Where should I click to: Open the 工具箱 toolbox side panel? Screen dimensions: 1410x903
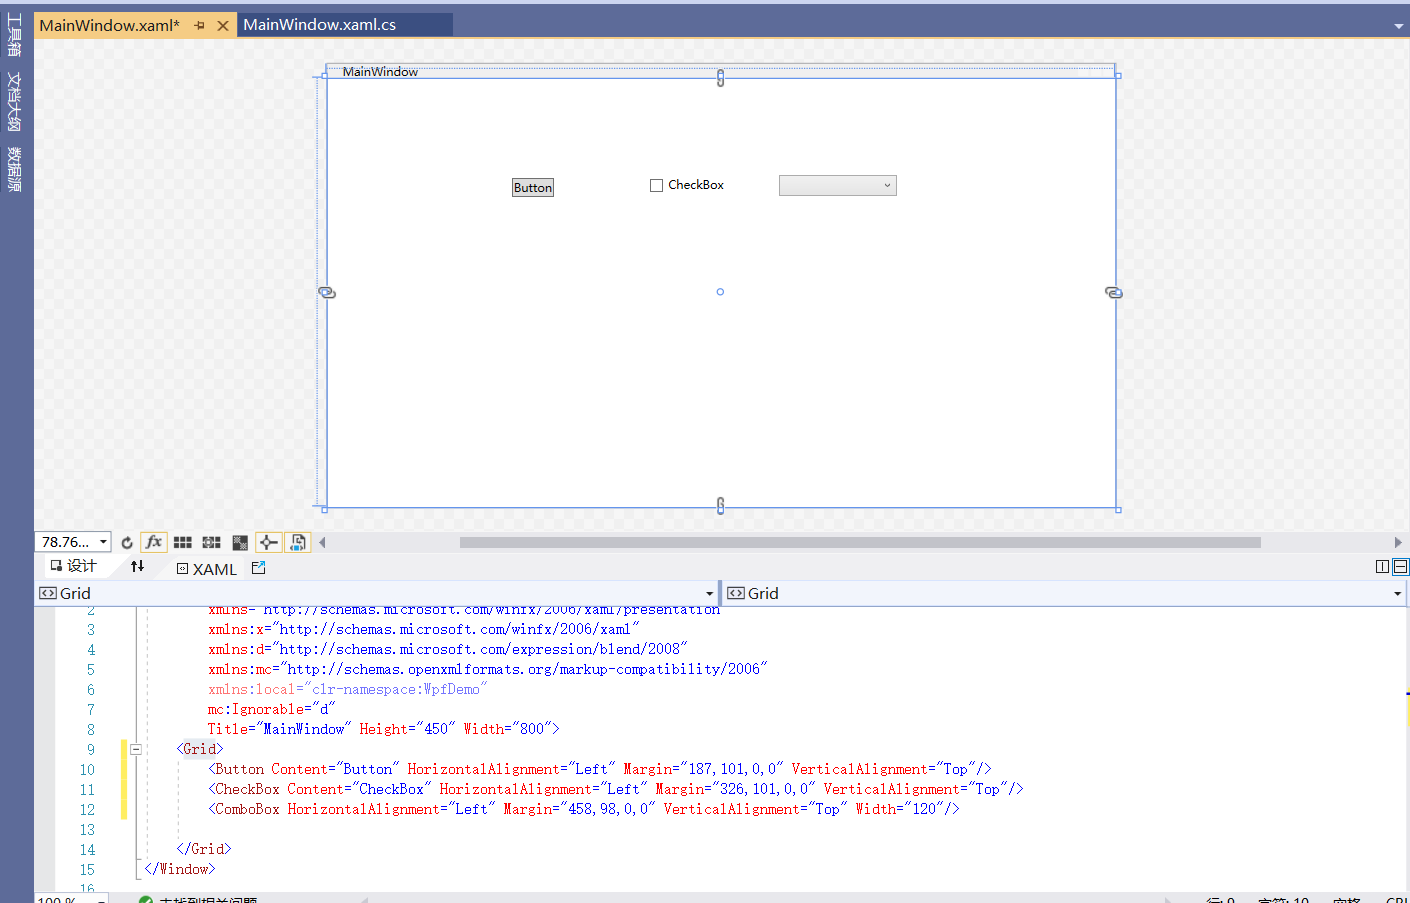[x=14, y=35]
